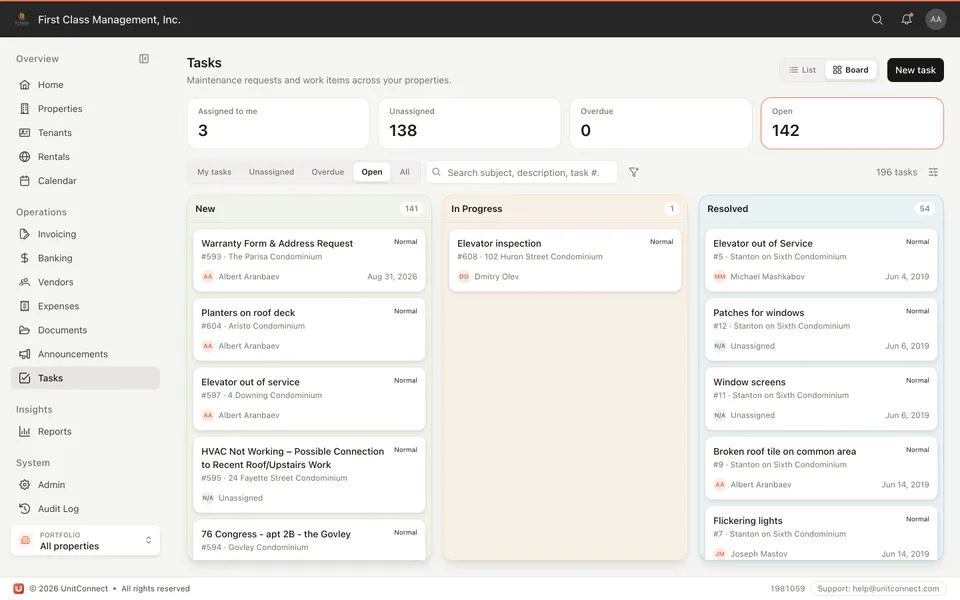Screen dimensions: 960x600
Task: Open the Window screens task card
Action: point(820,399)
